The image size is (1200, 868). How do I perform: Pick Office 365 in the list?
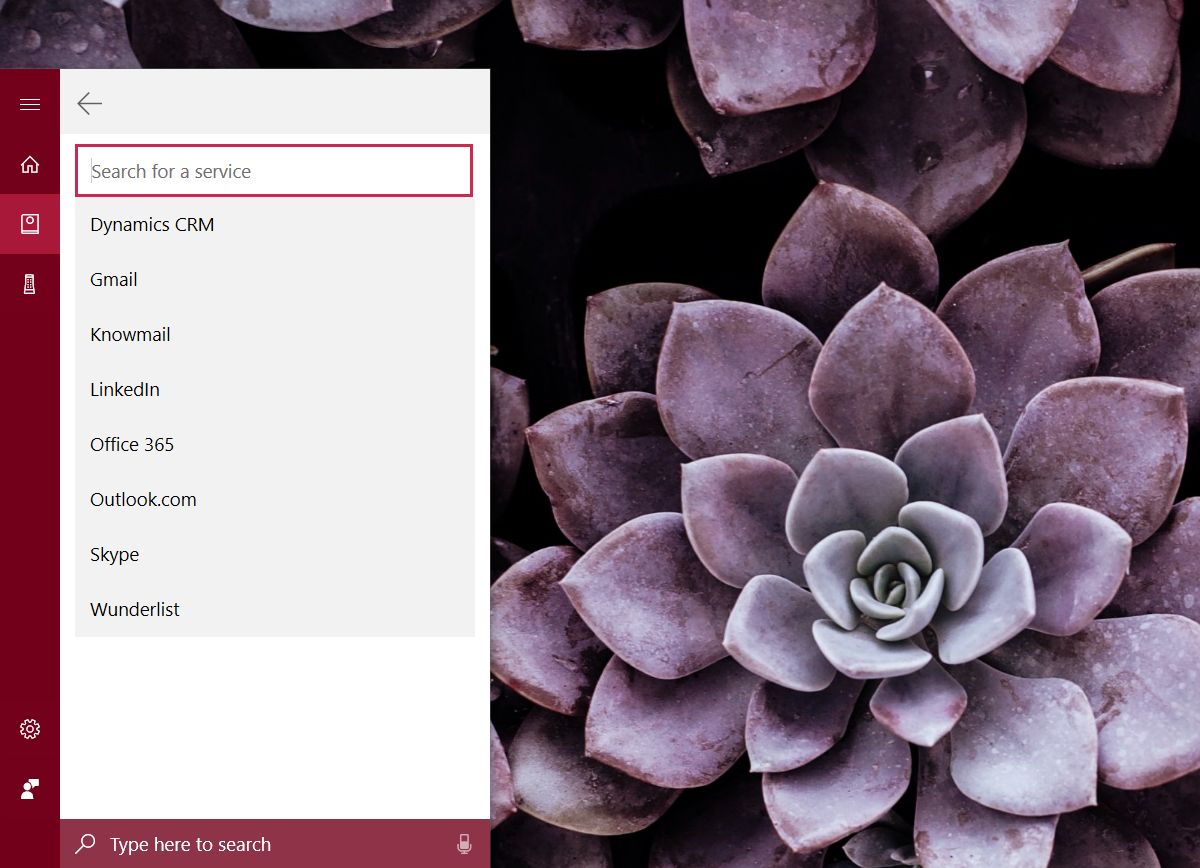coord(275,445)
